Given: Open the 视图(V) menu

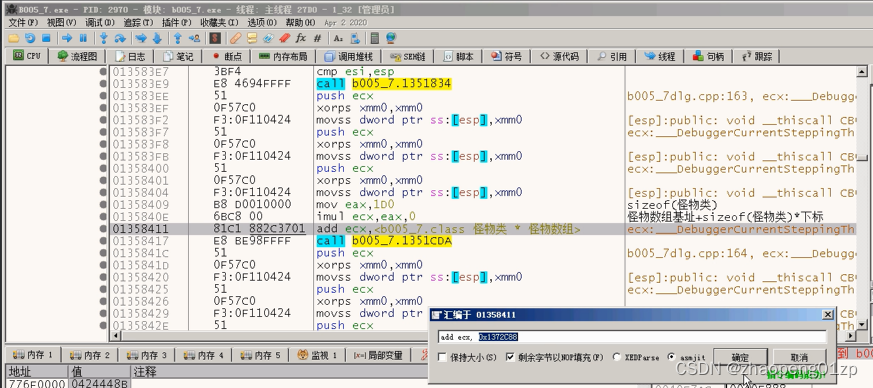Looking at the screenshot, I should tap(61, 22).
